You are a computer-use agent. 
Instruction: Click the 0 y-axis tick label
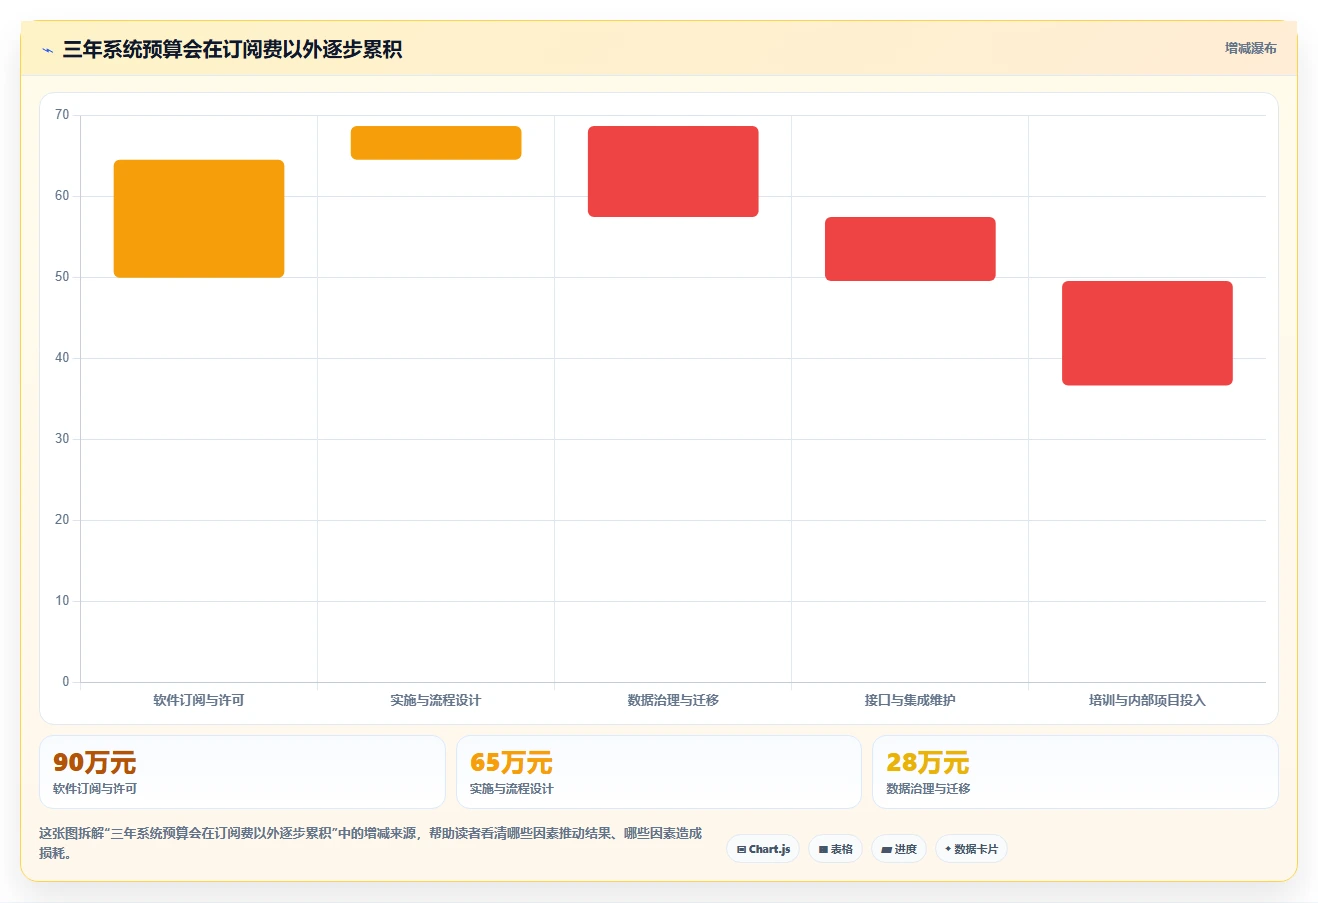[66, 682]
